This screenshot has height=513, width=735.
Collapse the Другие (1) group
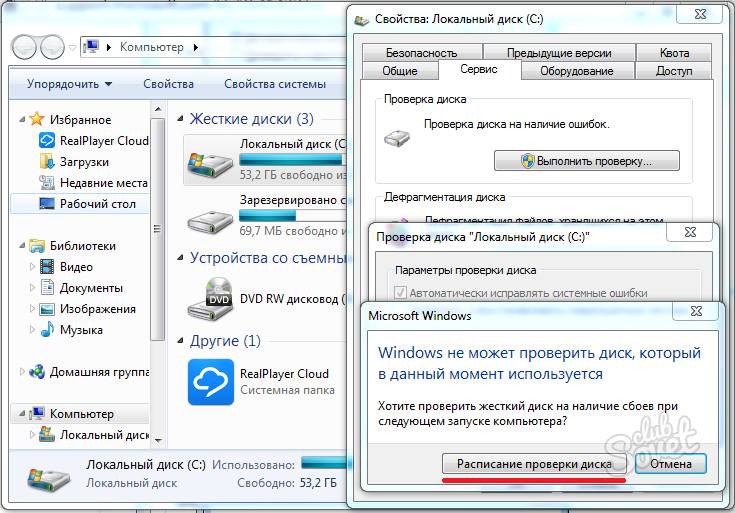click(x=180, y=341)
